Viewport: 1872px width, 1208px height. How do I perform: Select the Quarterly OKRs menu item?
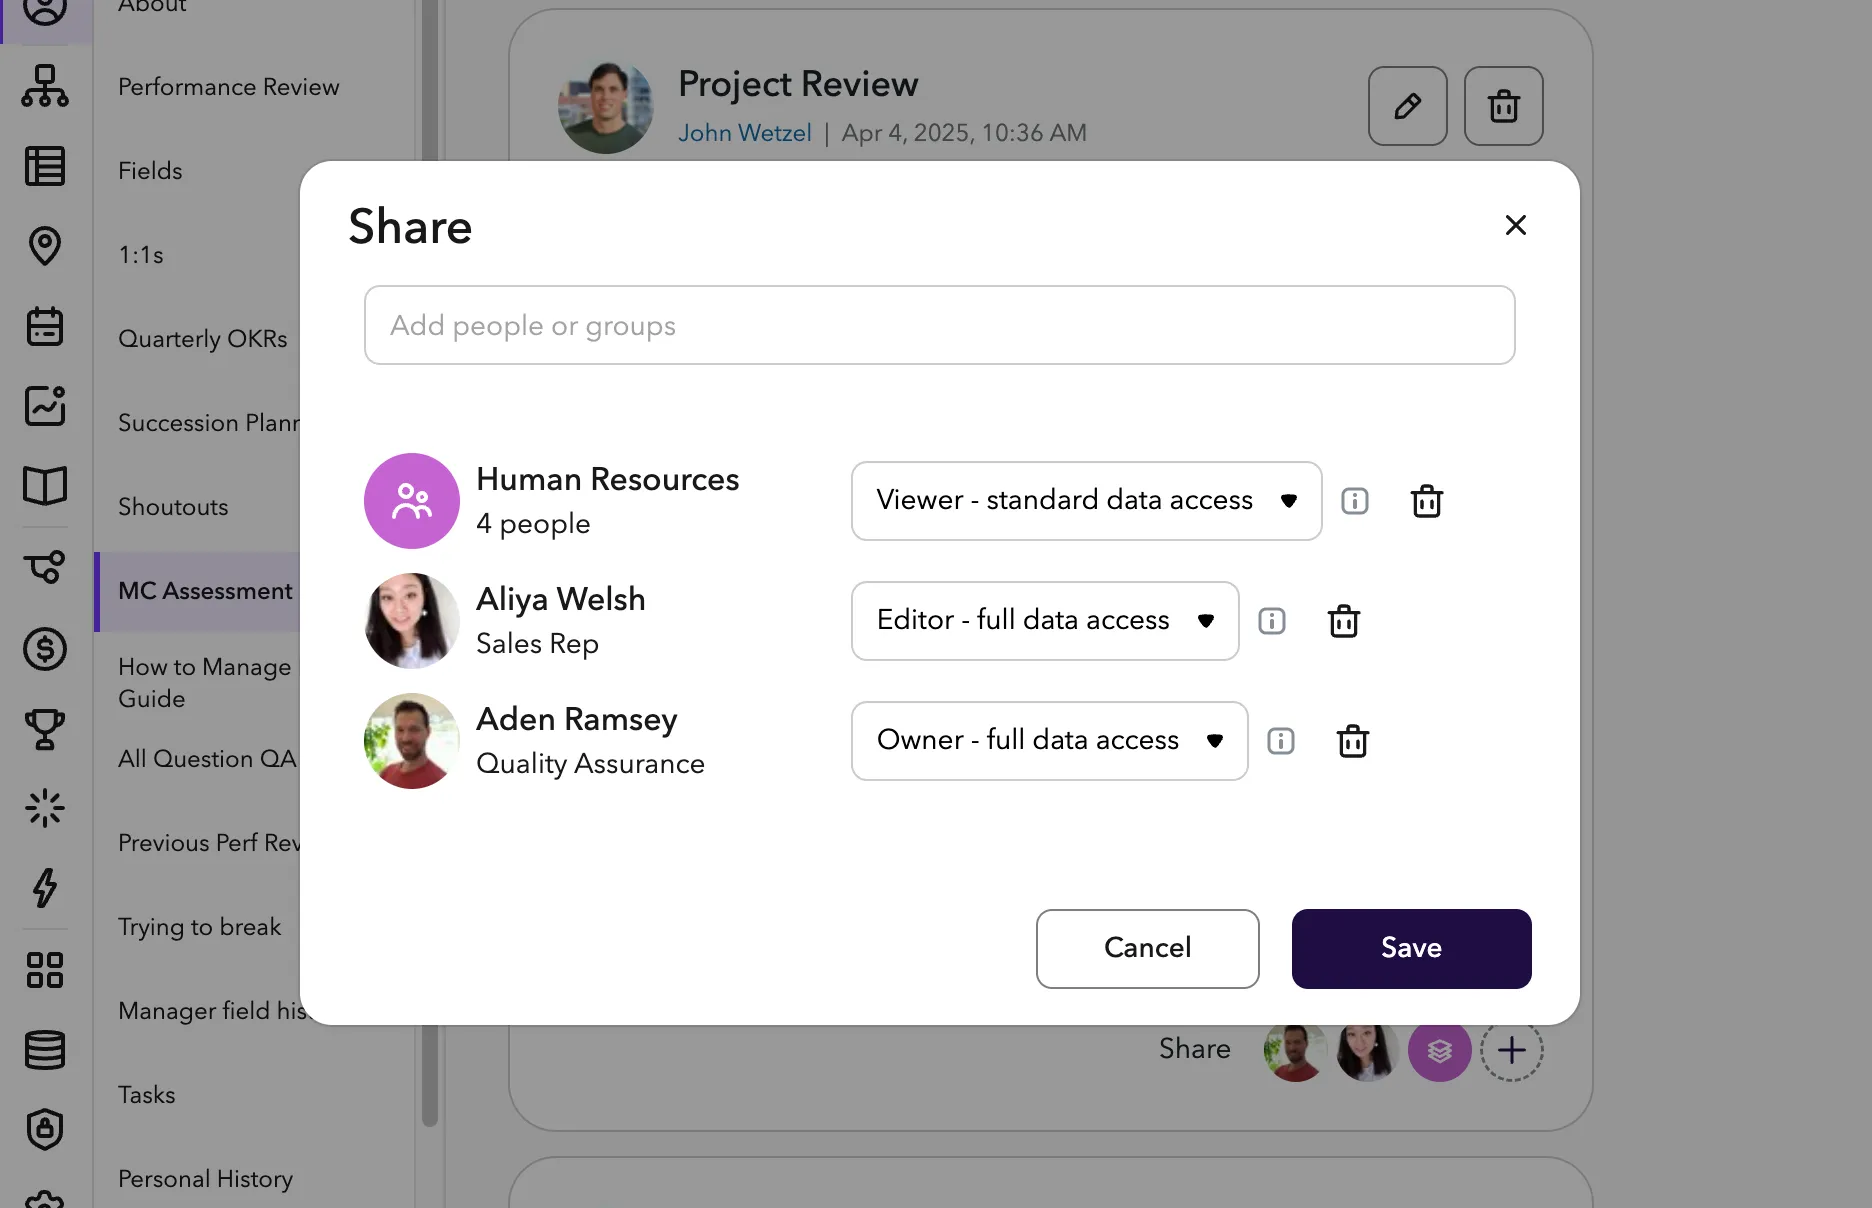203,339
